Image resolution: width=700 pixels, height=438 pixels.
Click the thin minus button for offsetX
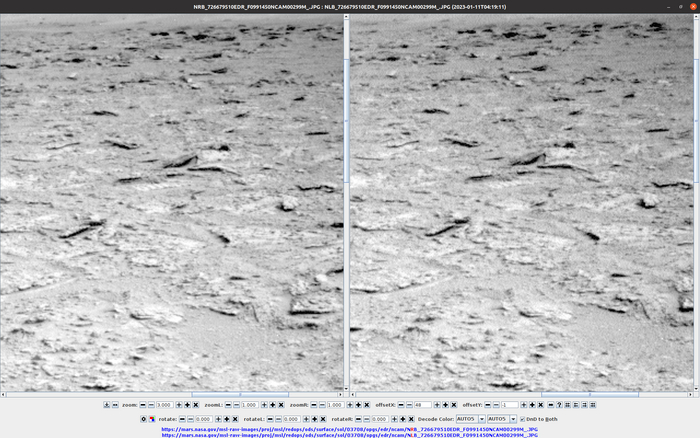click(409, 405)
